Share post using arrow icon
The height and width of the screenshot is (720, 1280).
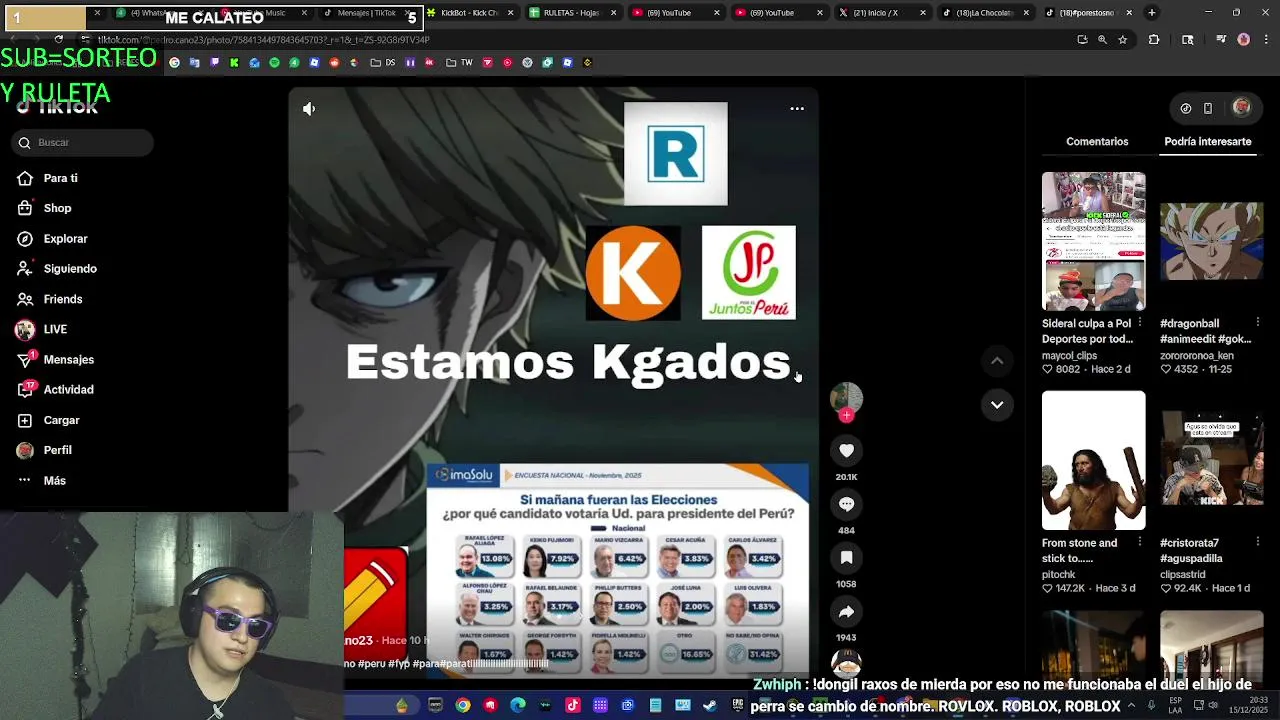pyautogui.click(x=846, y=612)
